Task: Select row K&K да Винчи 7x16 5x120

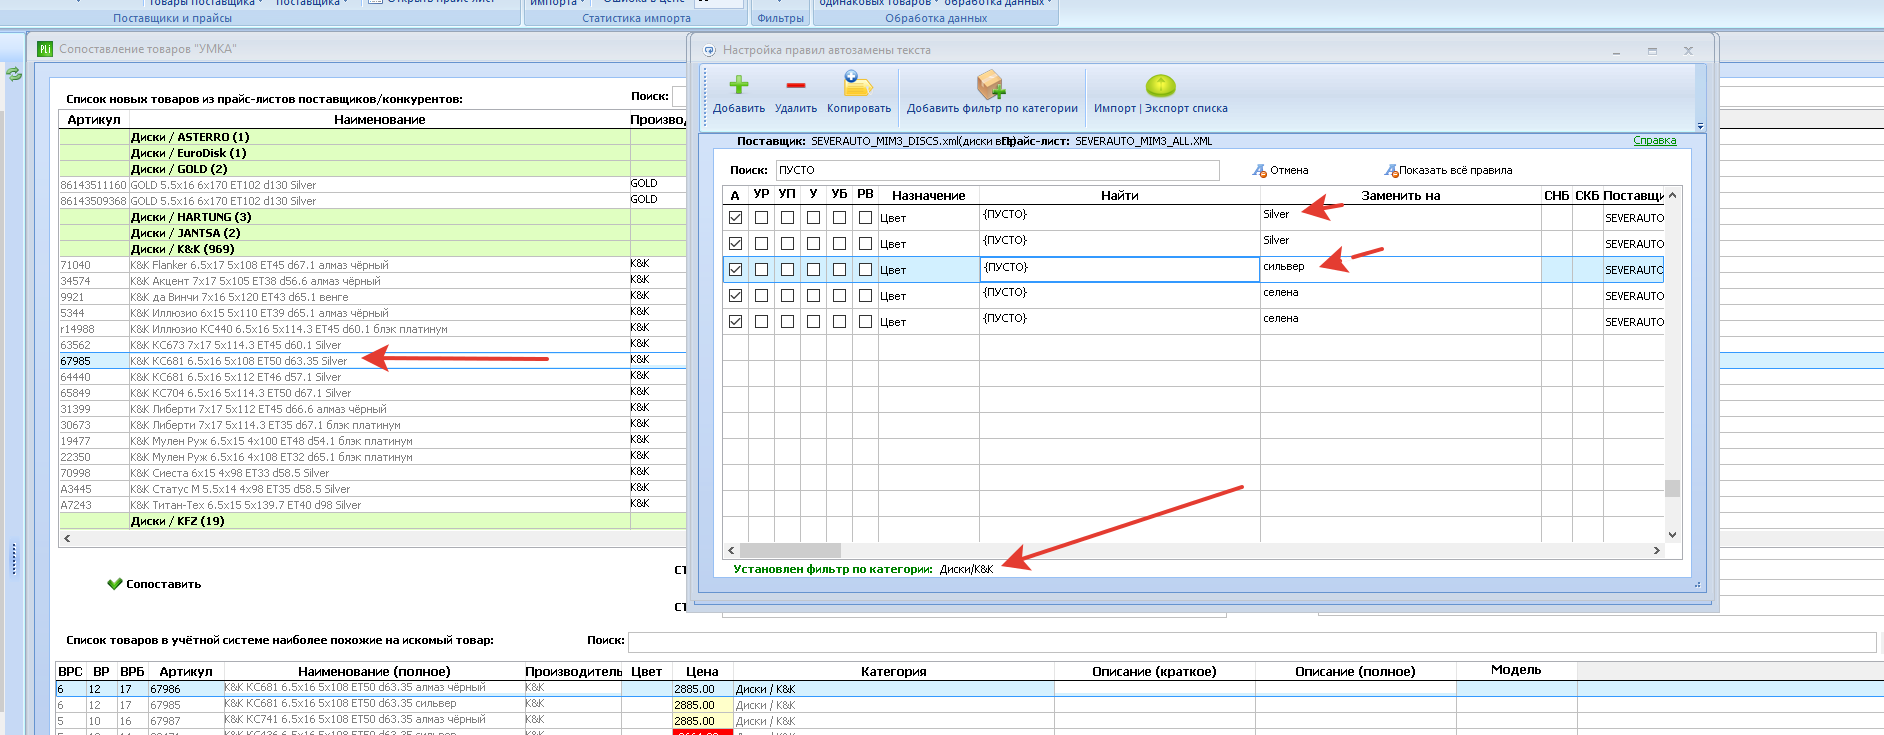Action: click(372, 297)
